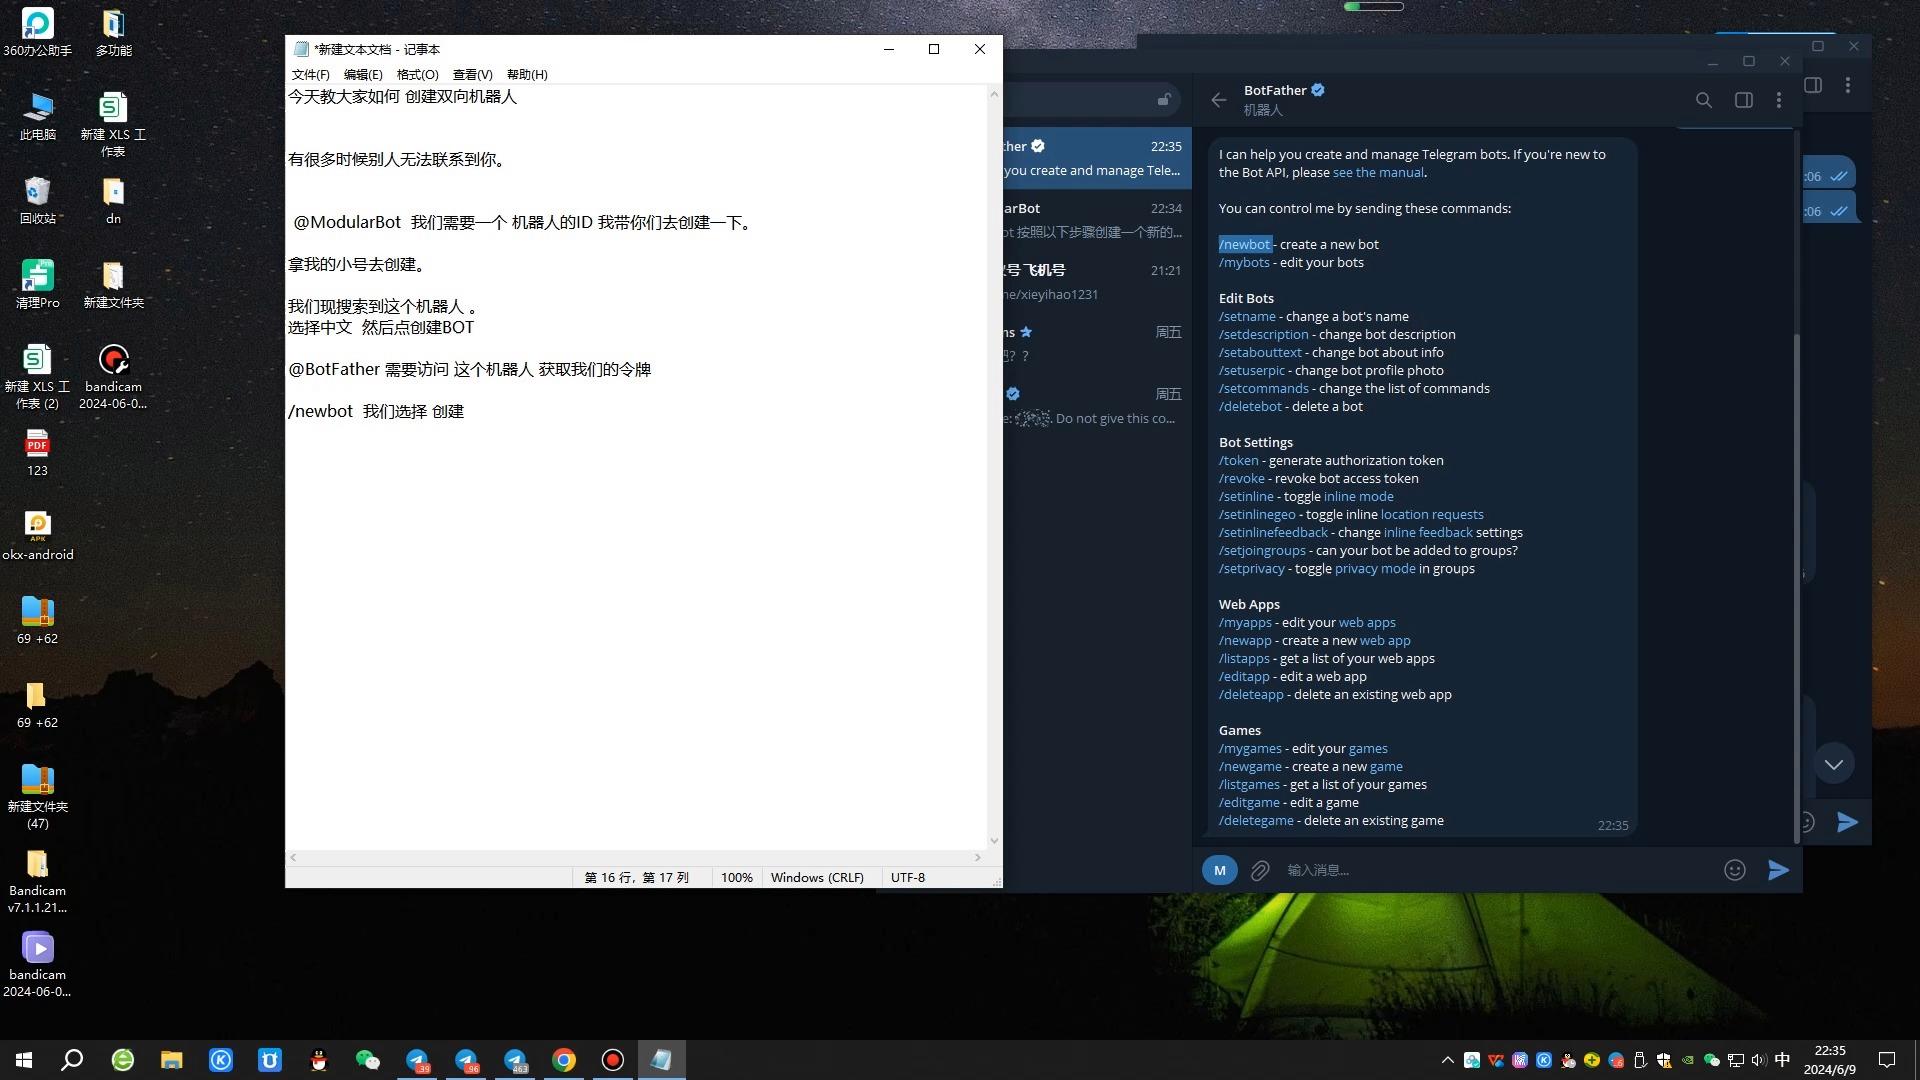Open Notepad 帮助(H) menu
This screenshot has width=1920, height=1080.
[527, 74]
